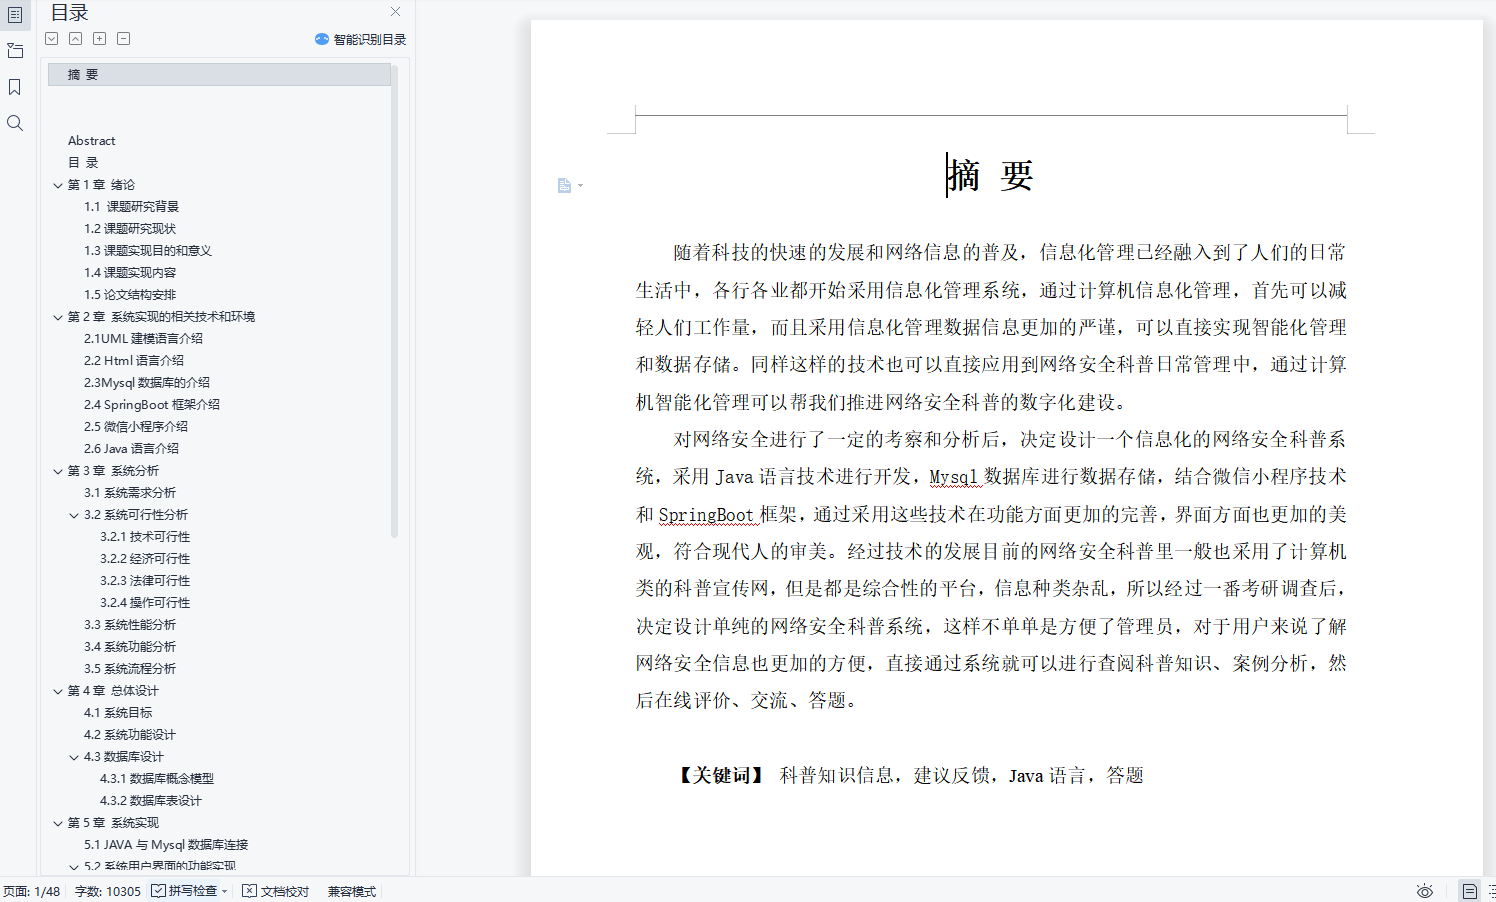Collapse the 3.2 系统可行性分析 section
The image size is (1496, 902).
point(72,514)
